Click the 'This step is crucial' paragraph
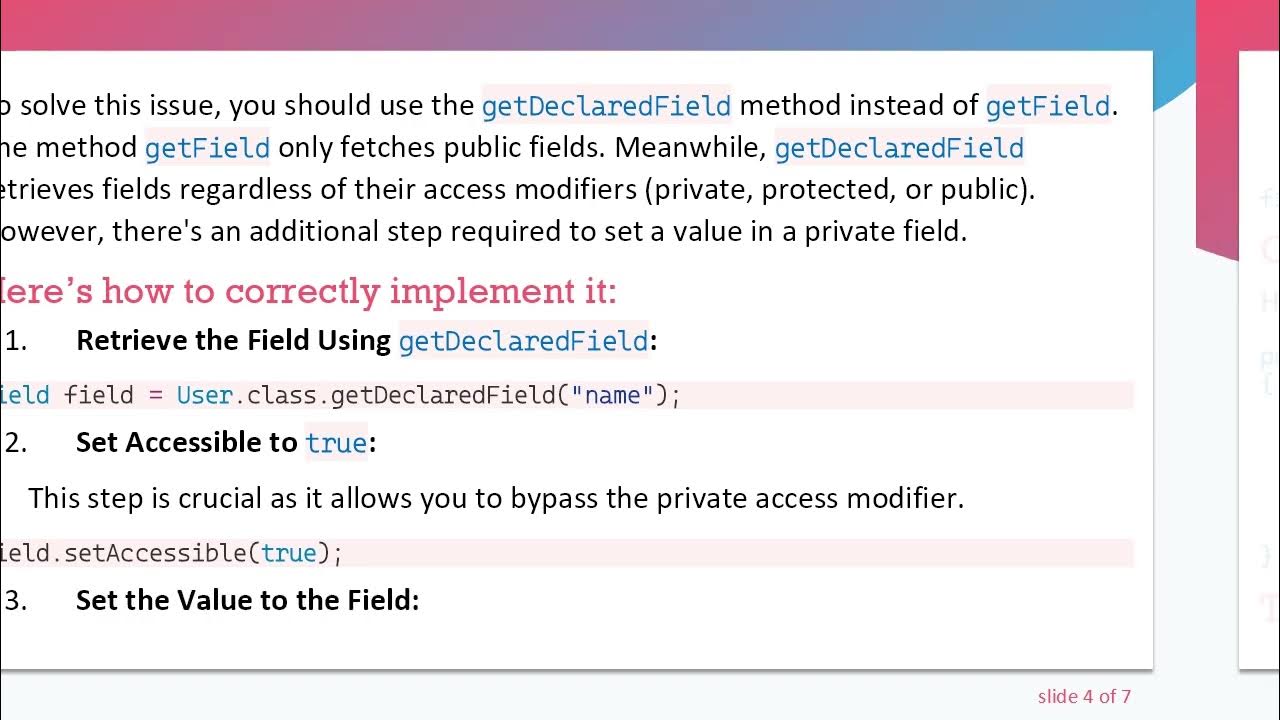This screenshot has height=720, width=1280. (496, 498)
